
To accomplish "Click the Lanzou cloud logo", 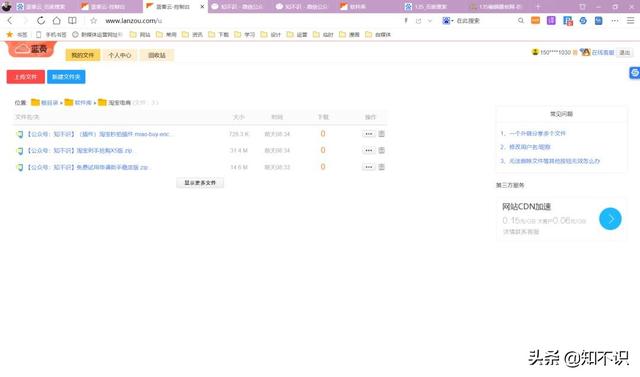I will pyautogui.click(x=32, y=49).
